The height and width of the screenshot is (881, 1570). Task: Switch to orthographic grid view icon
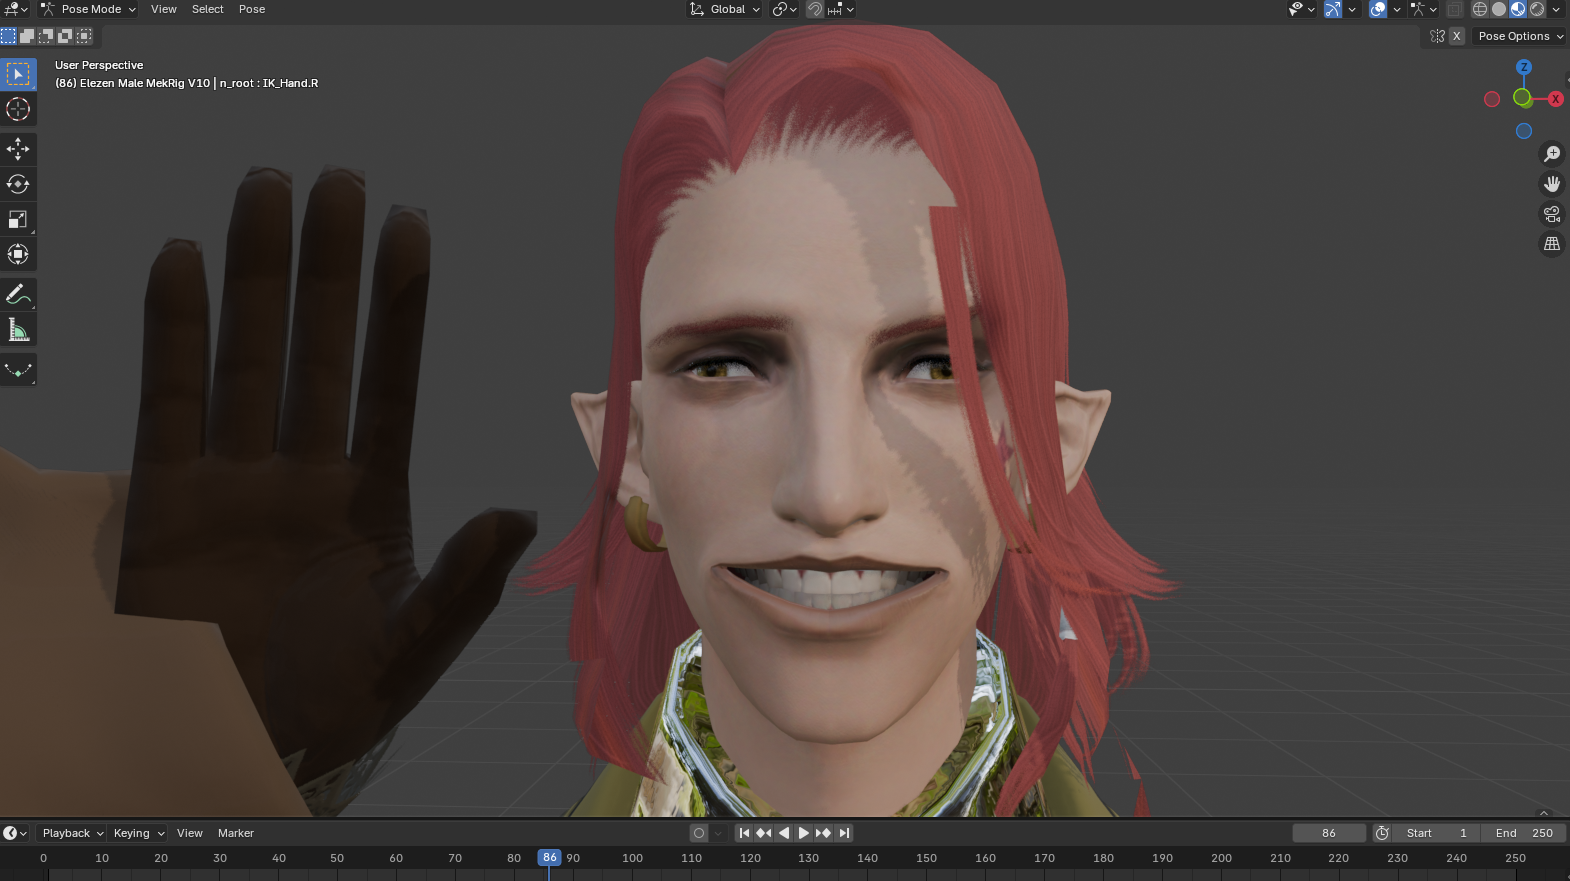coord(1552,244)
